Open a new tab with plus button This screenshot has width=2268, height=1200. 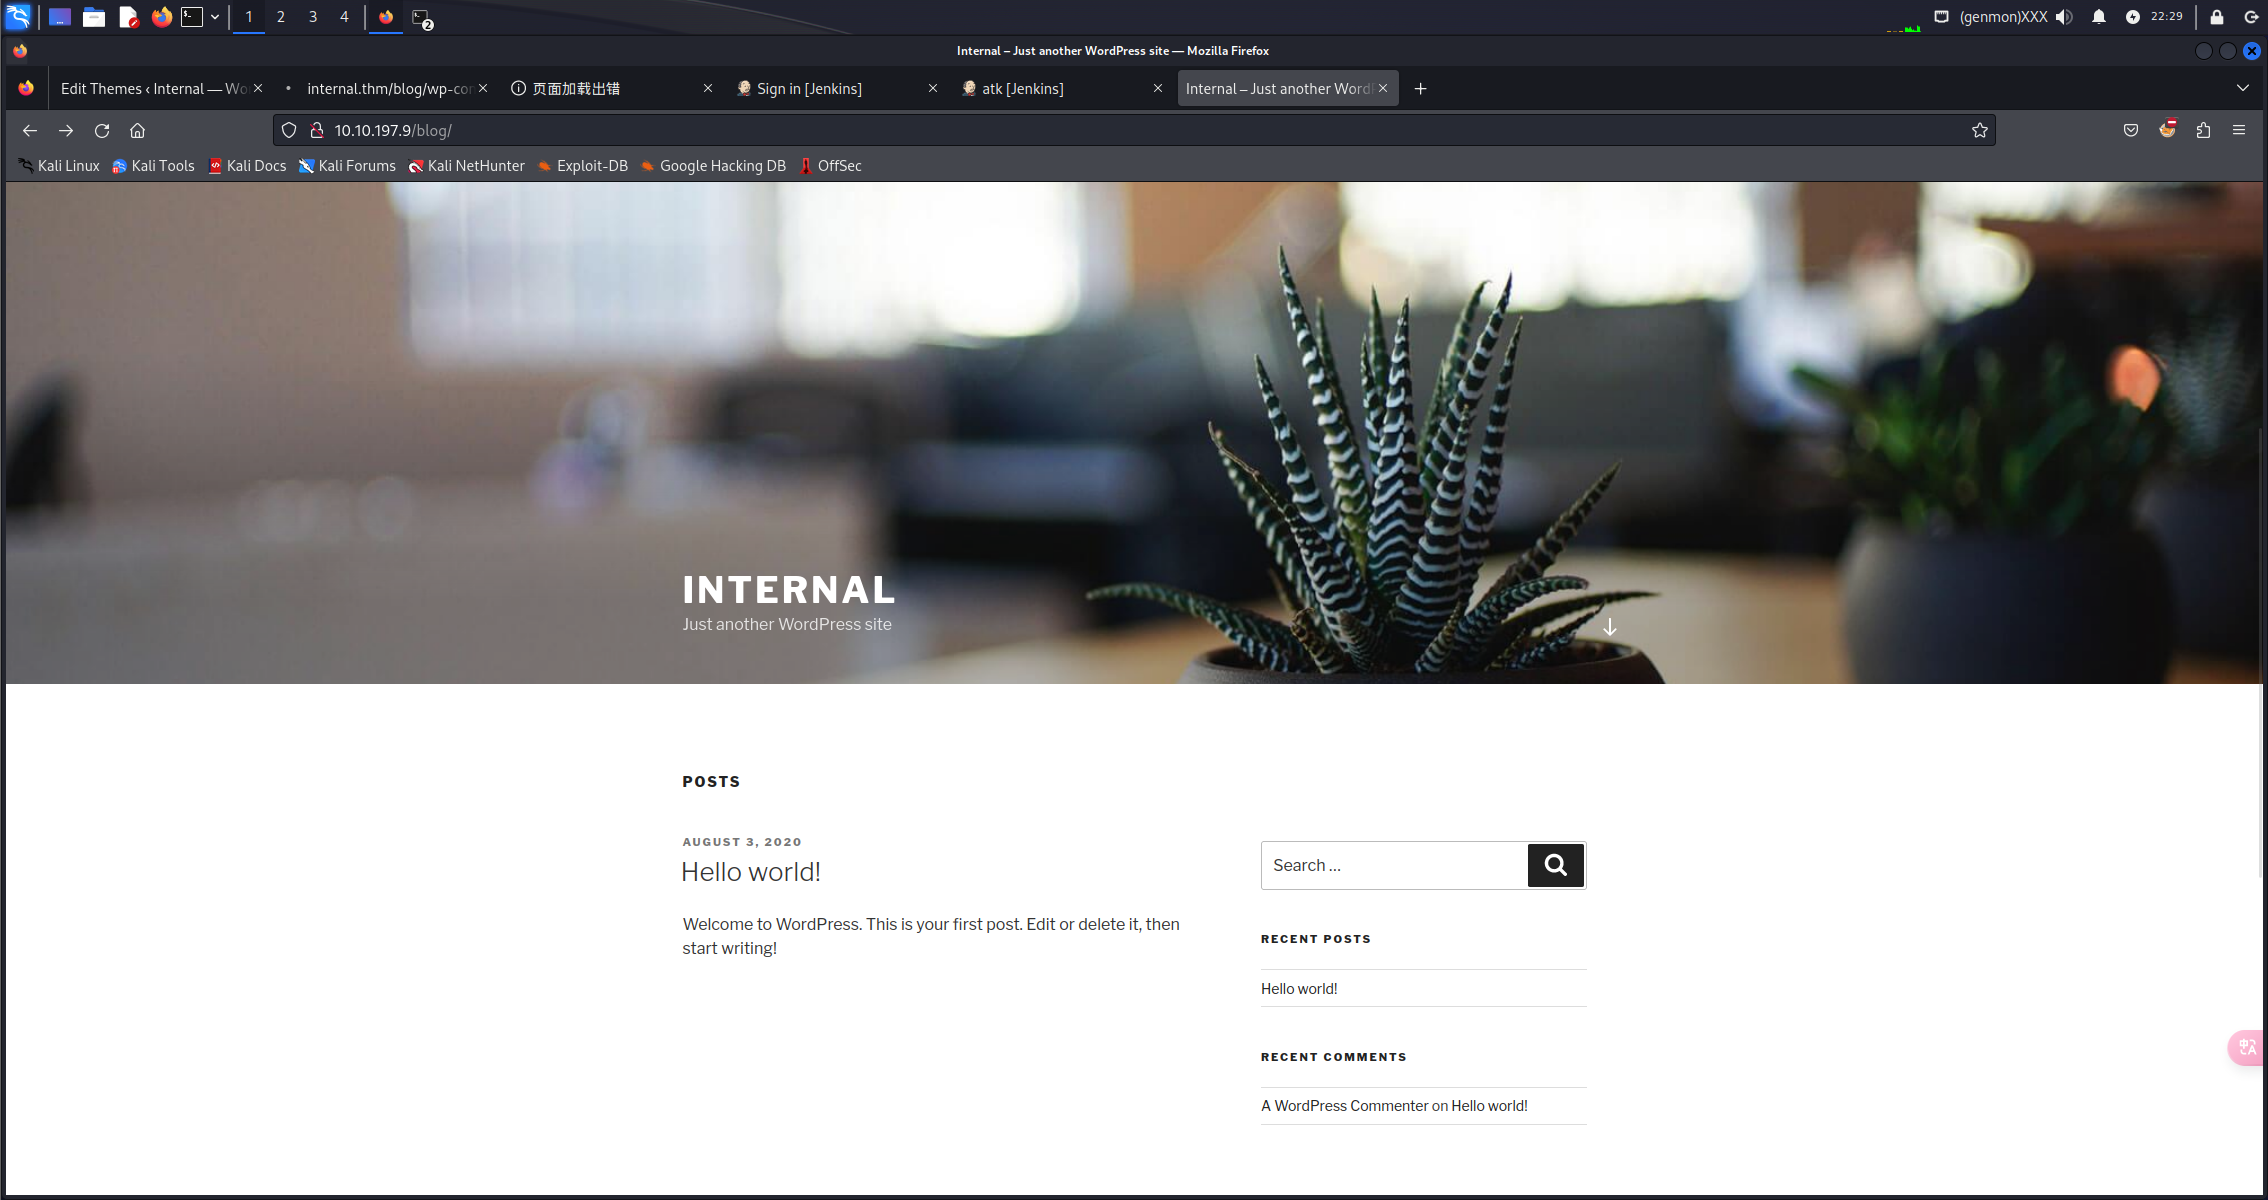click(x=1420, y=89)
